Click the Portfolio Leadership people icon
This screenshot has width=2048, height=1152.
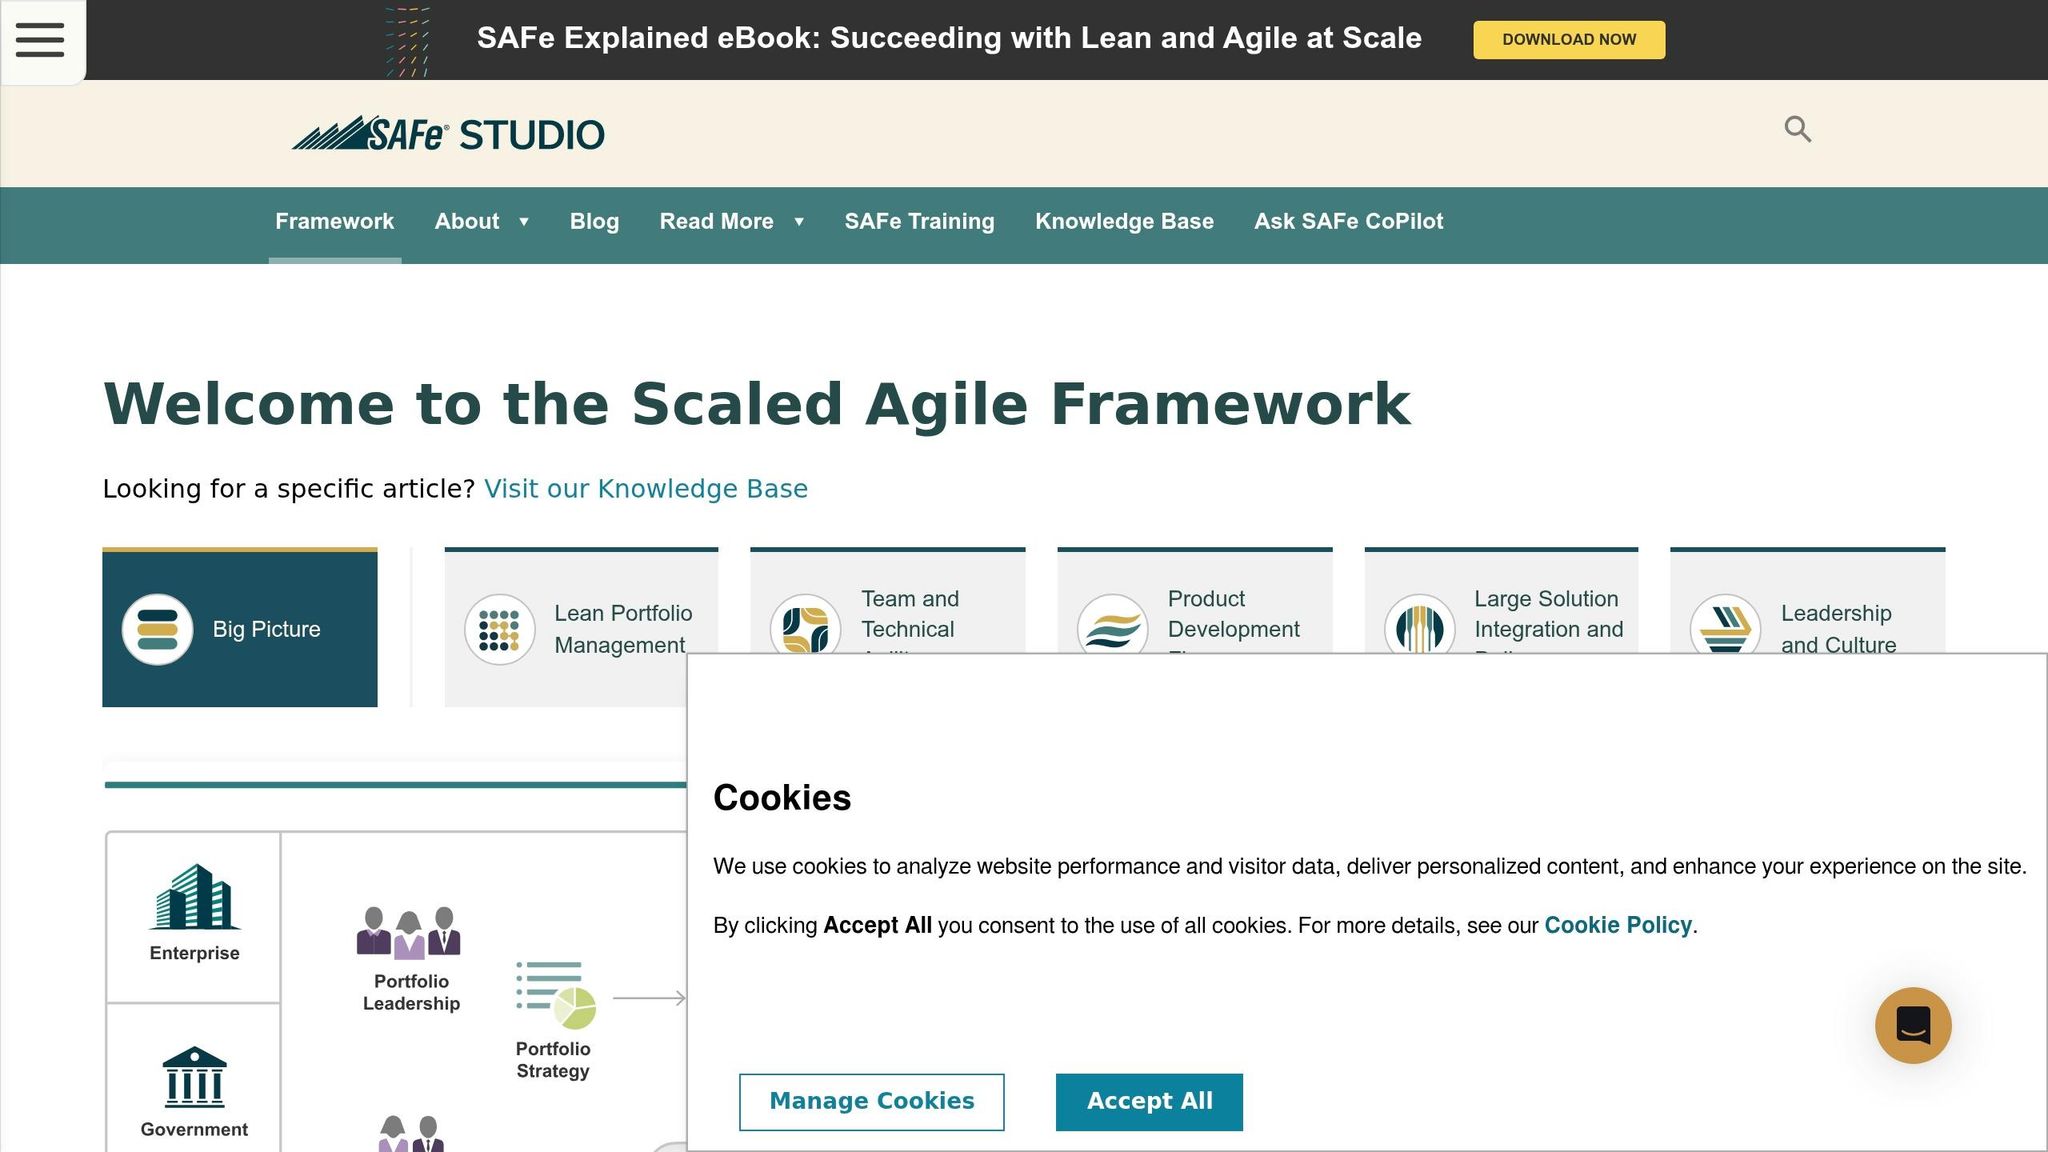(x=409, y=932)
